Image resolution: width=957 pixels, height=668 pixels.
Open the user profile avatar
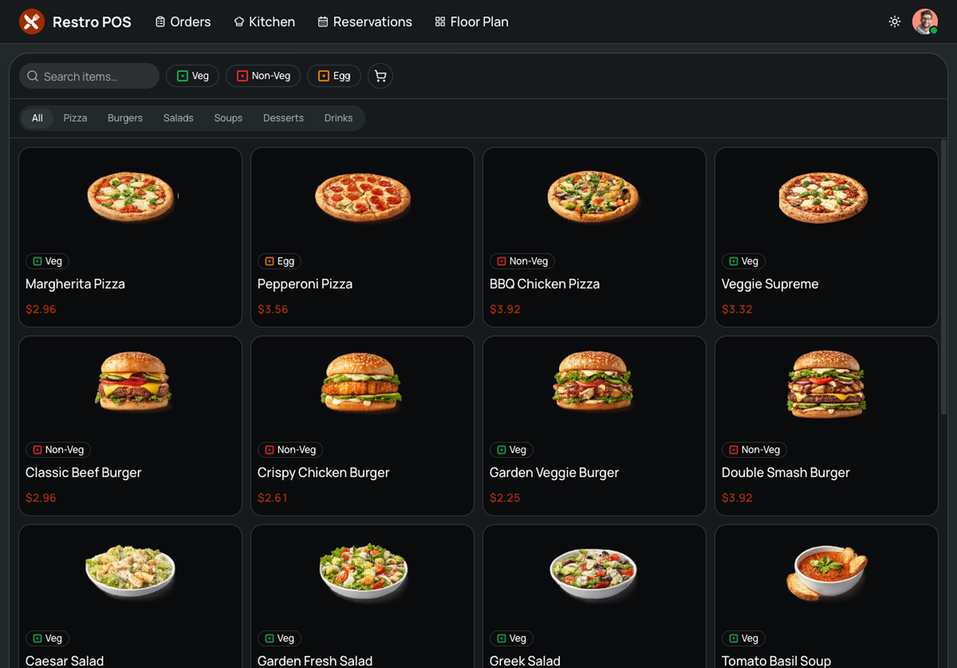click(x=925, y=22)
